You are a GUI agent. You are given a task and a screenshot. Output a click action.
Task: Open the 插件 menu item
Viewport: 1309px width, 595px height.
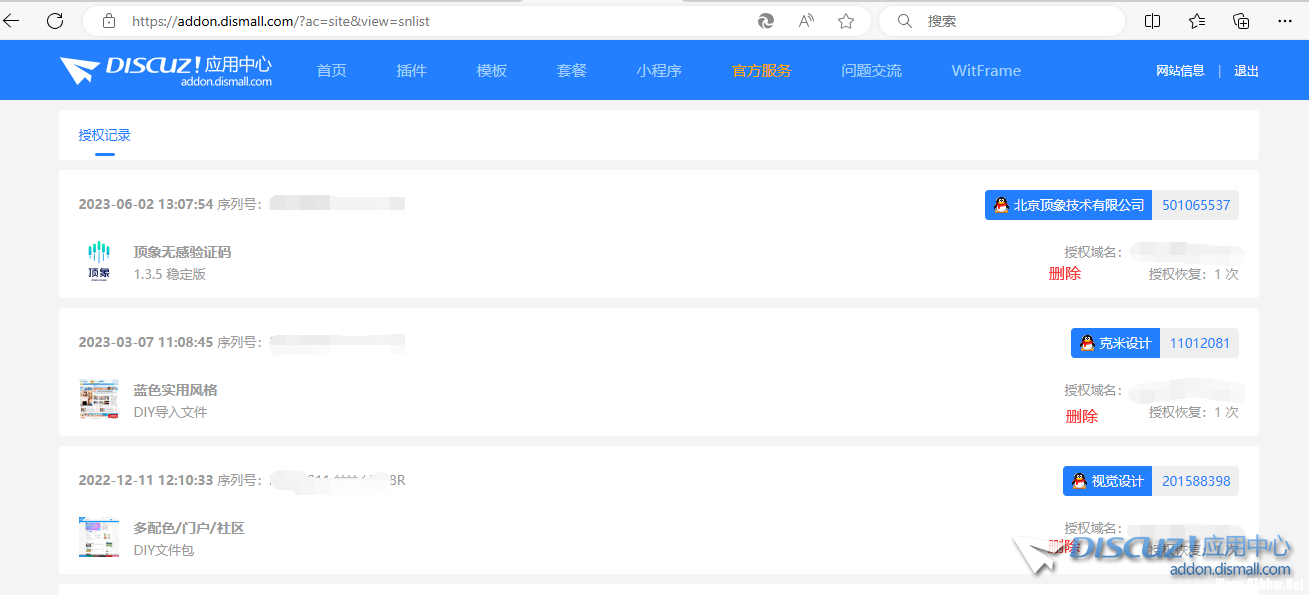(411, 71)
